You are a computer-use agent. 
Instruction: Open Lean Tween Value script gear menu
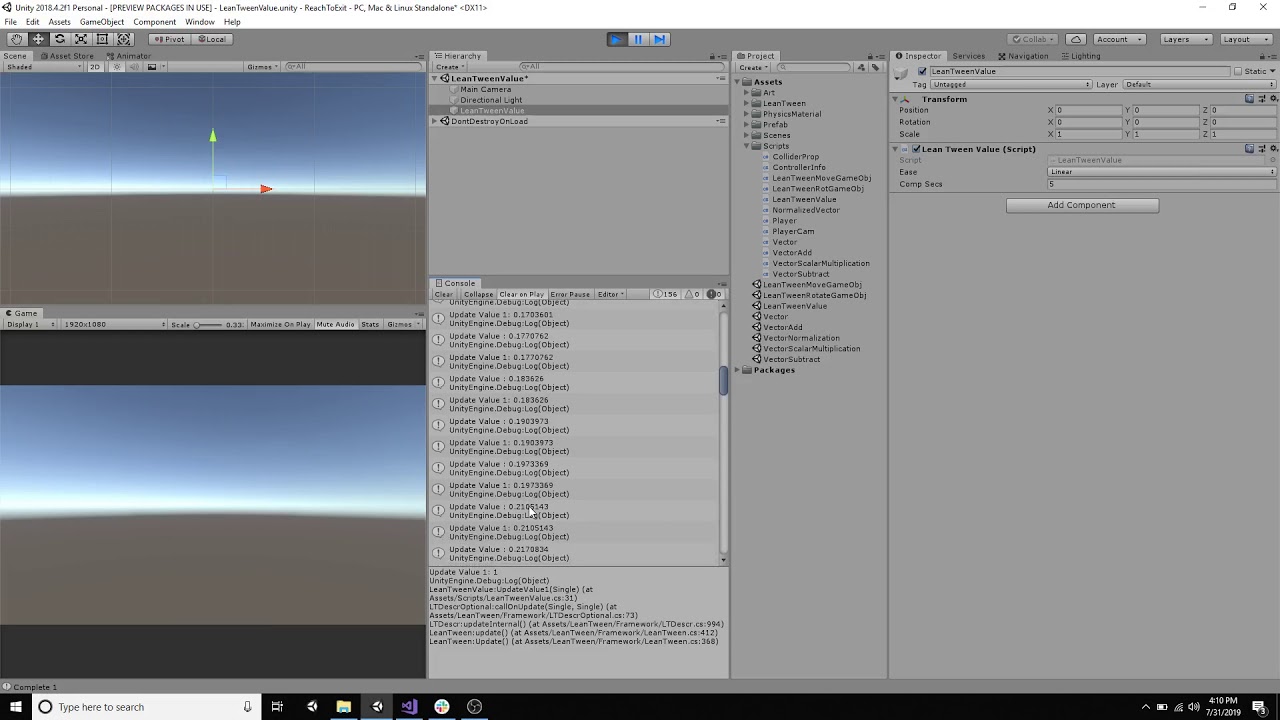(x=1272, y=149)
